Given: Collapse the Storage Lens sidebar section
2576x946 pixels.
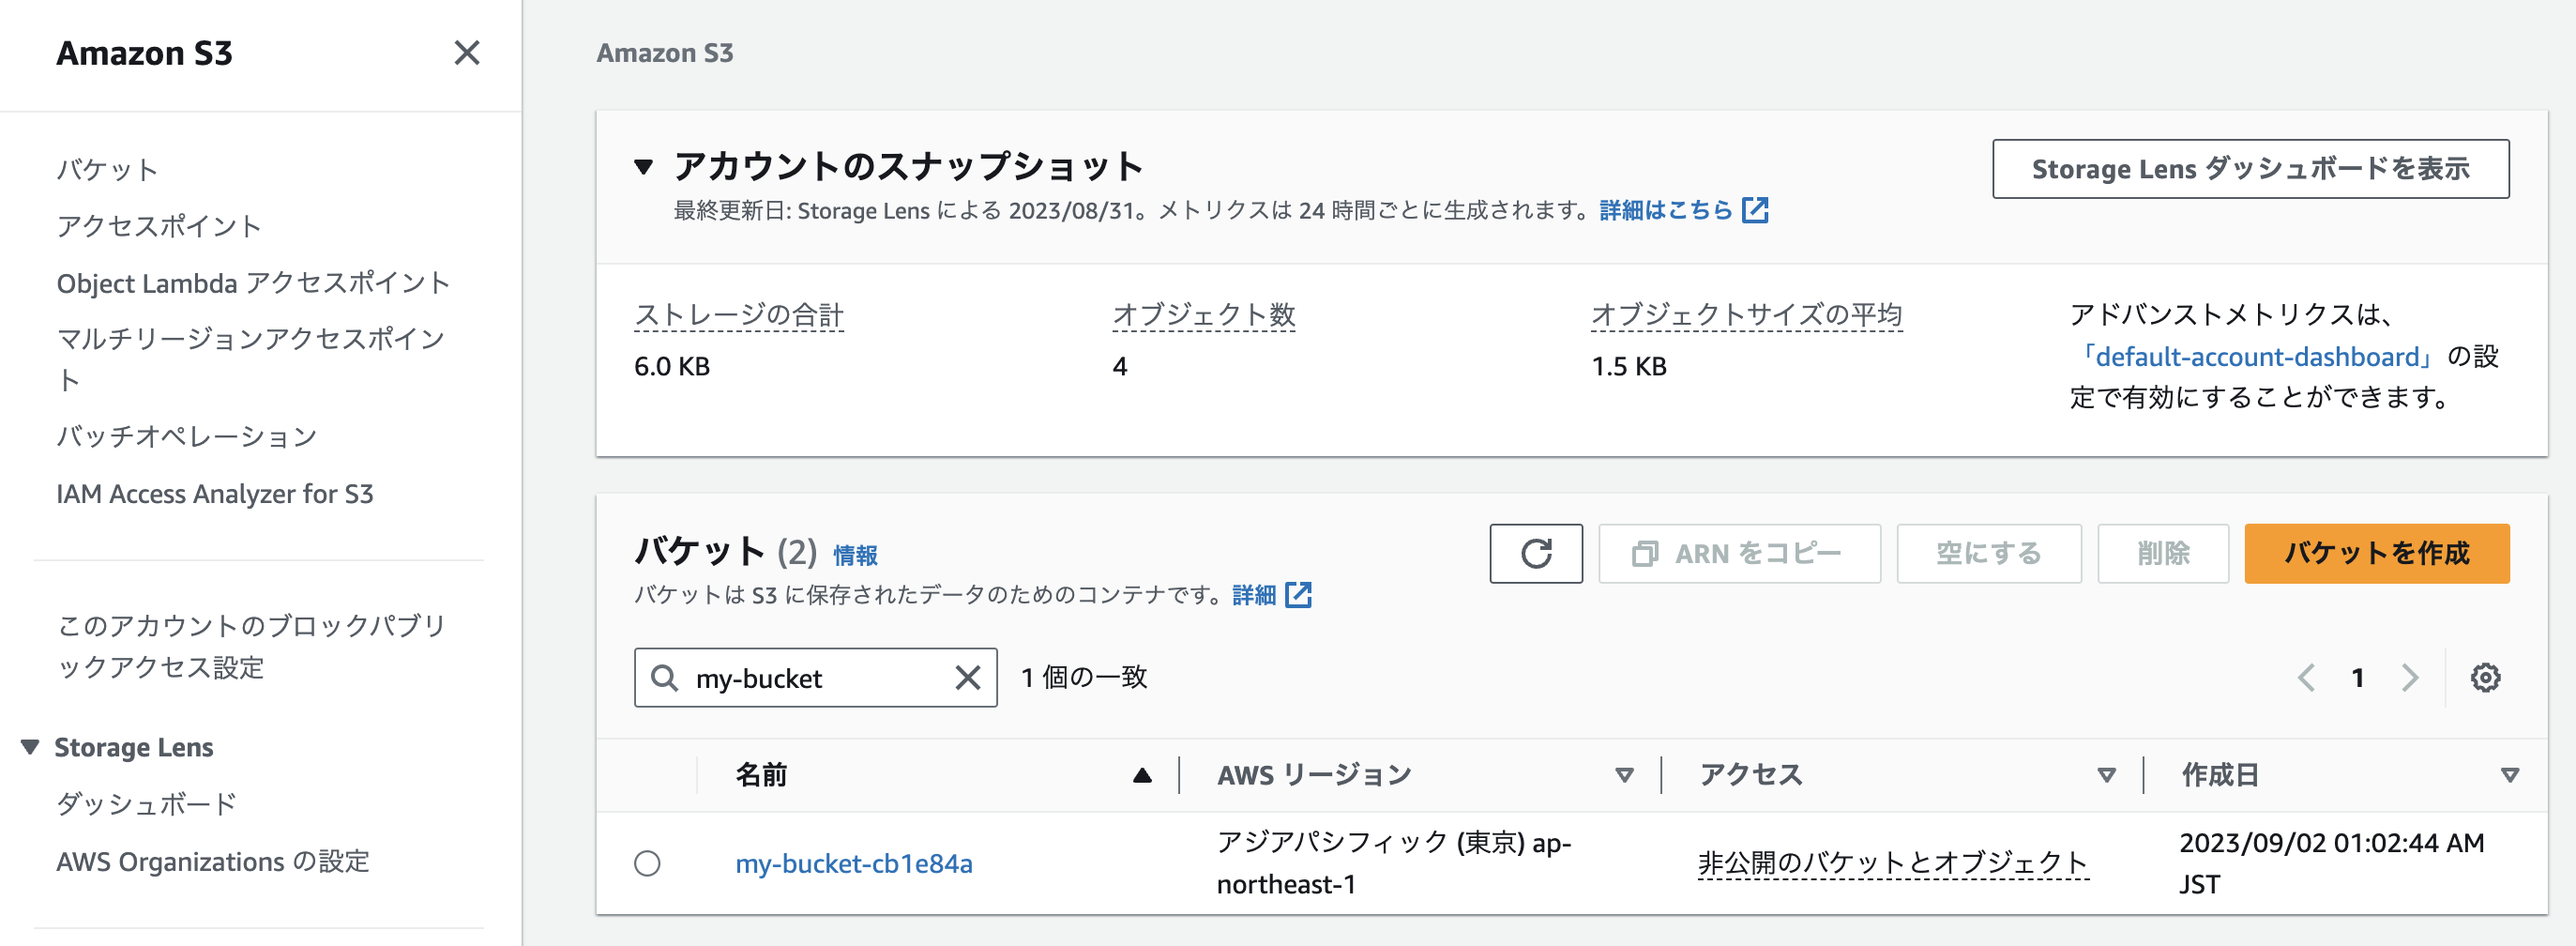Looking at the screenshot, I should click(30, 747).
